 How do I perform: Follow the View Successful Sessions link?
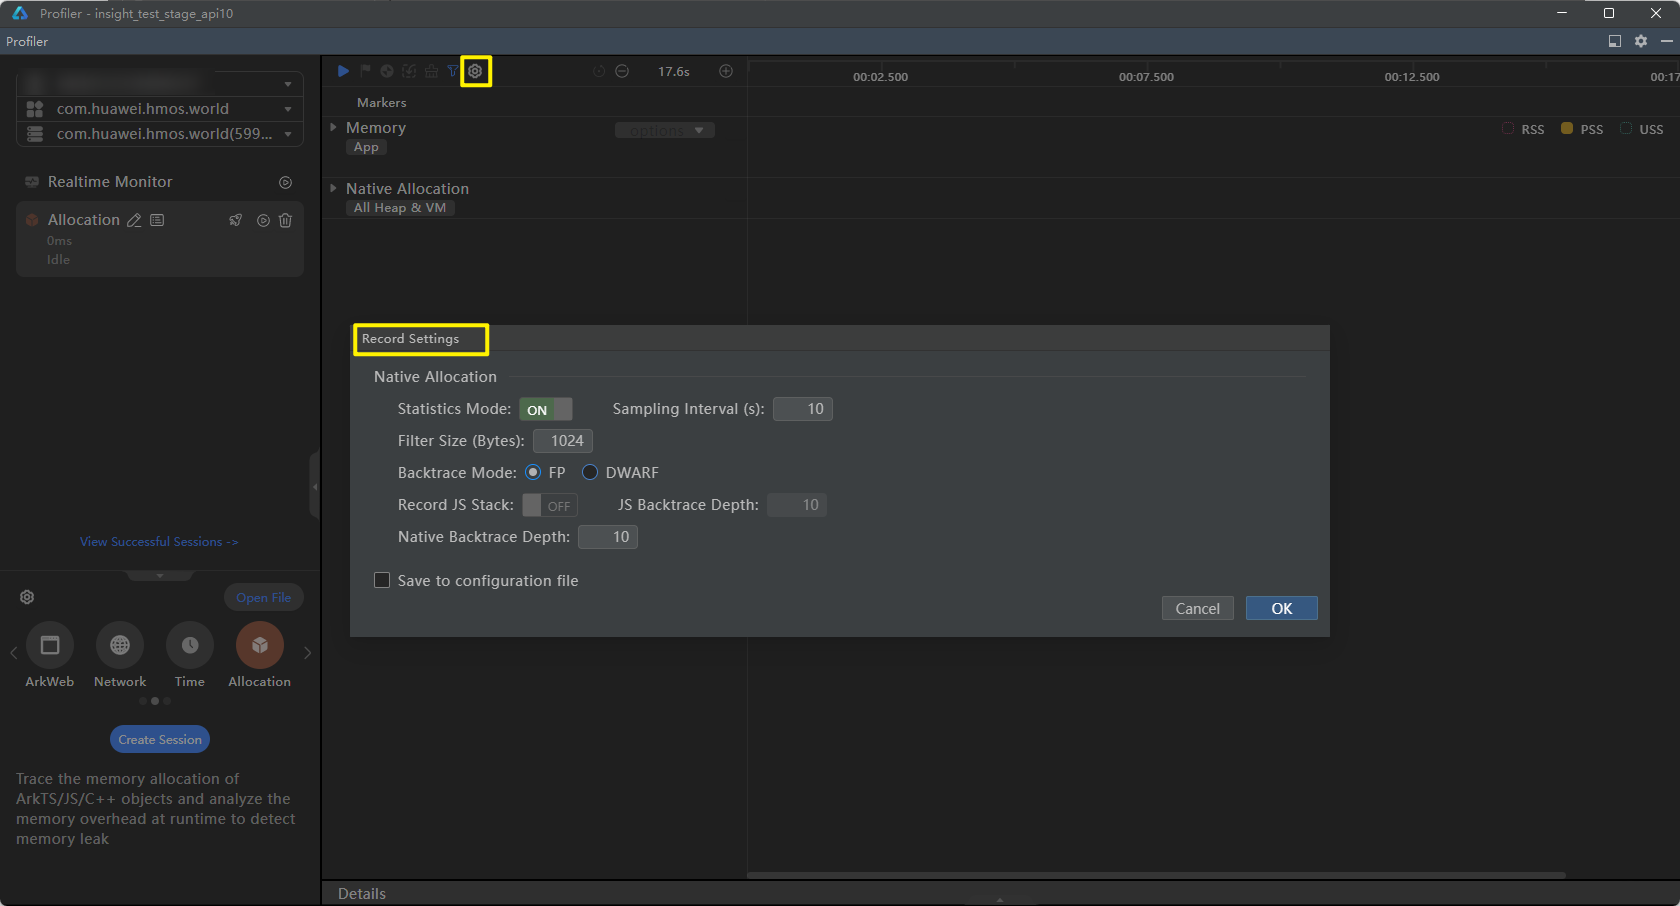click(159, 541)
